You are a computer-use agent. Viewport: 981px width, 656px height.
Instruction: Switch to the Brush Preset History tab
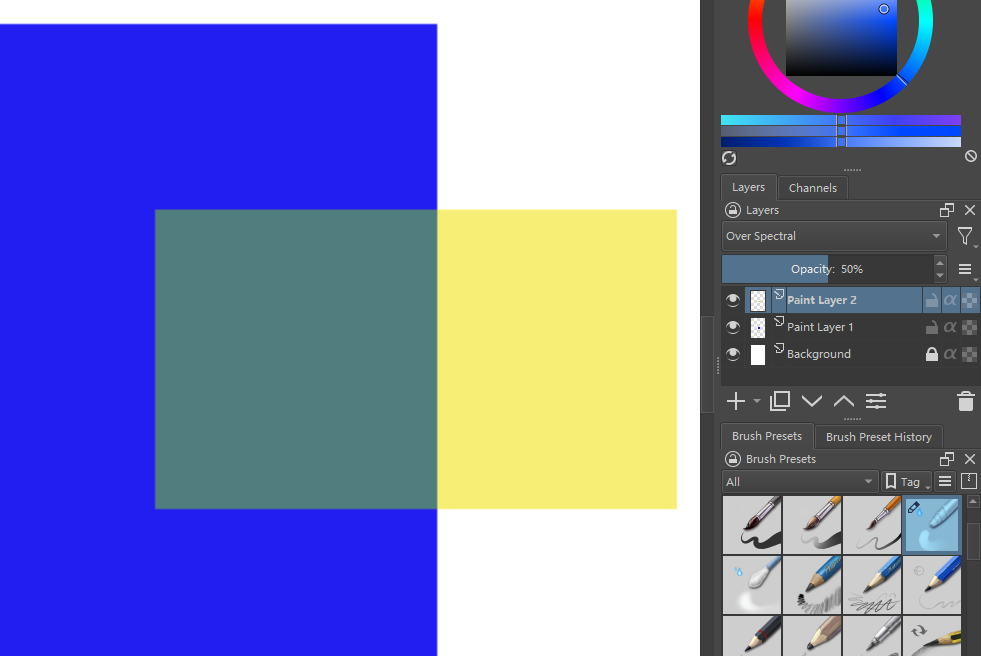(878, 436)
